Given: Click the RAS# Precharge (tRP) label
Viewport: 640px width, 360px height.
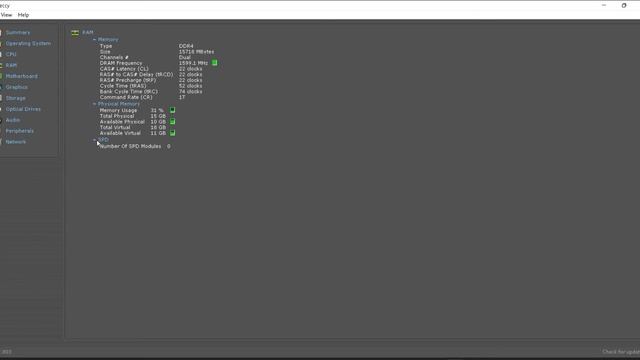Looking at the screenshot, I should pos(128,80).
